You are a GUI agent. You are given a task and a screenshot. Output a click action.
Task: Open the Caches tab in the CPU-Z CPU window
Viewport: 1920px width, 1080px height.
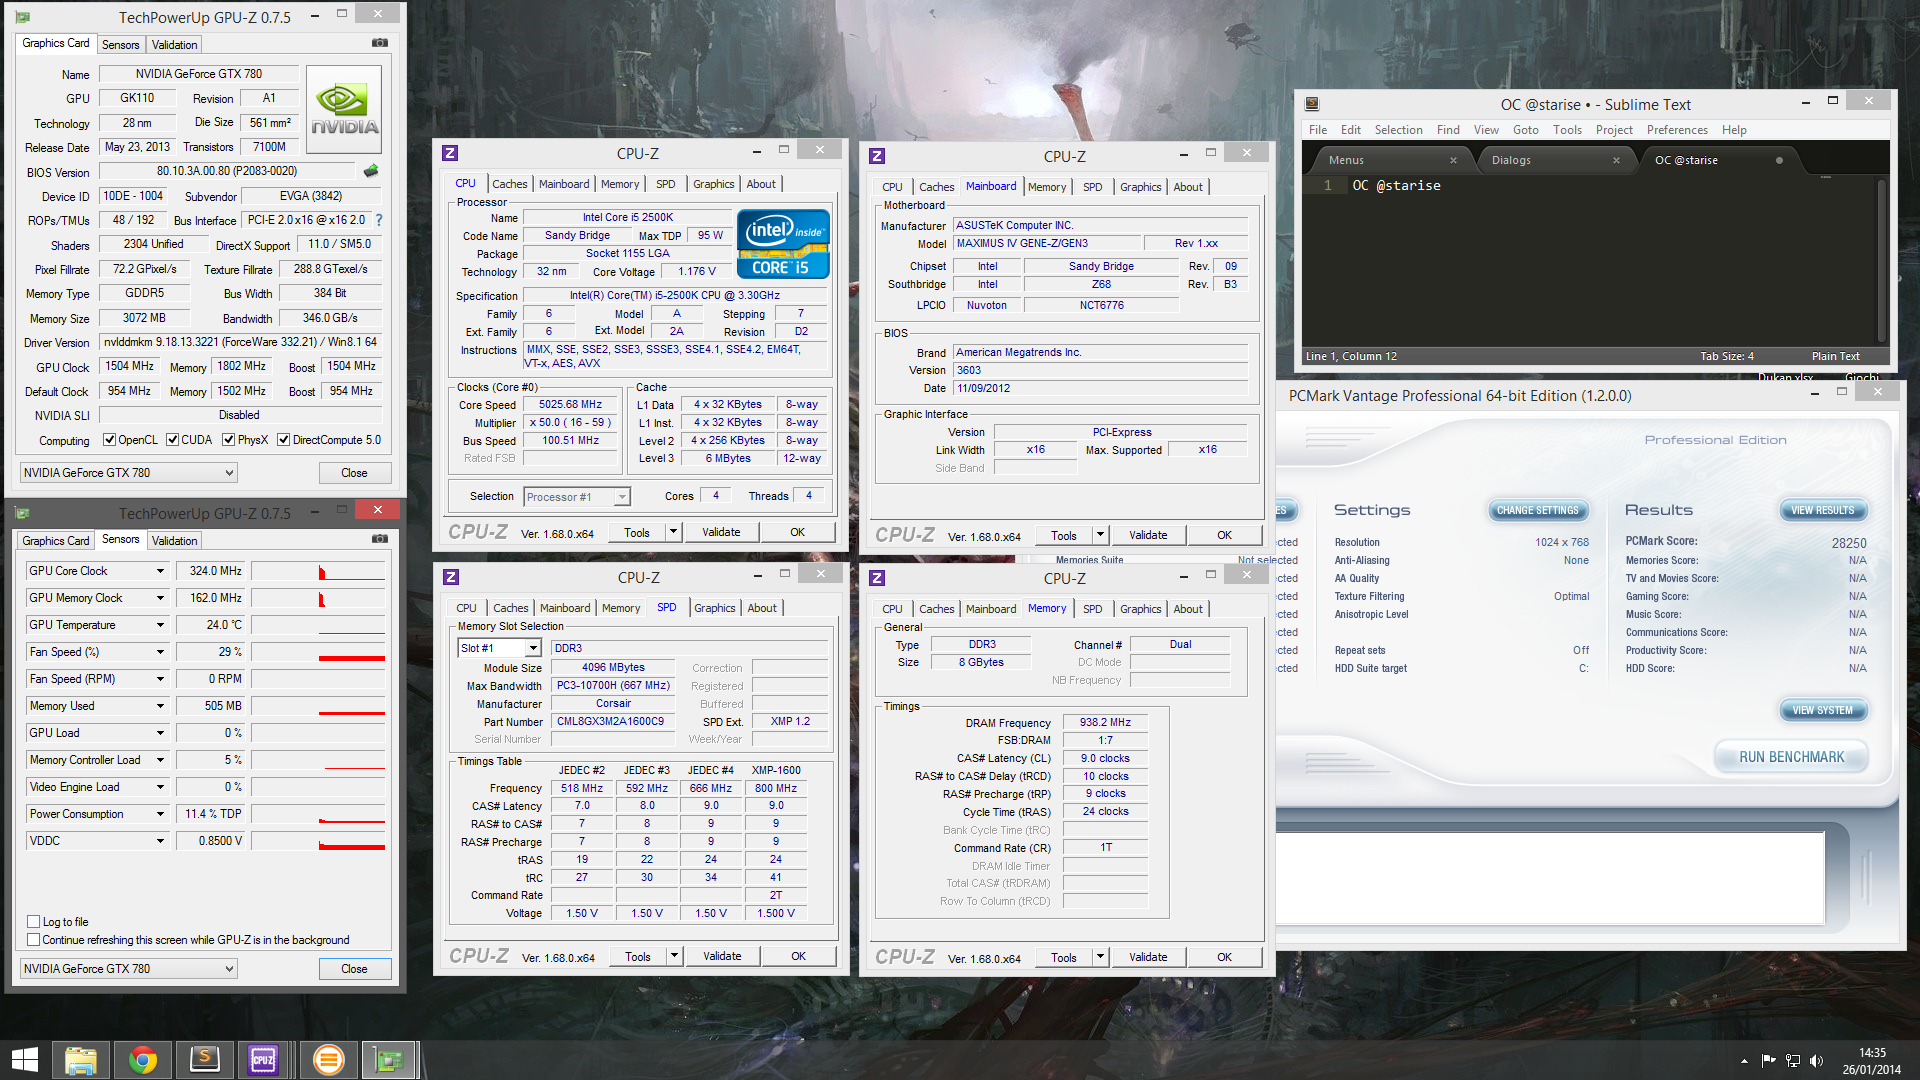pos(510,184)
